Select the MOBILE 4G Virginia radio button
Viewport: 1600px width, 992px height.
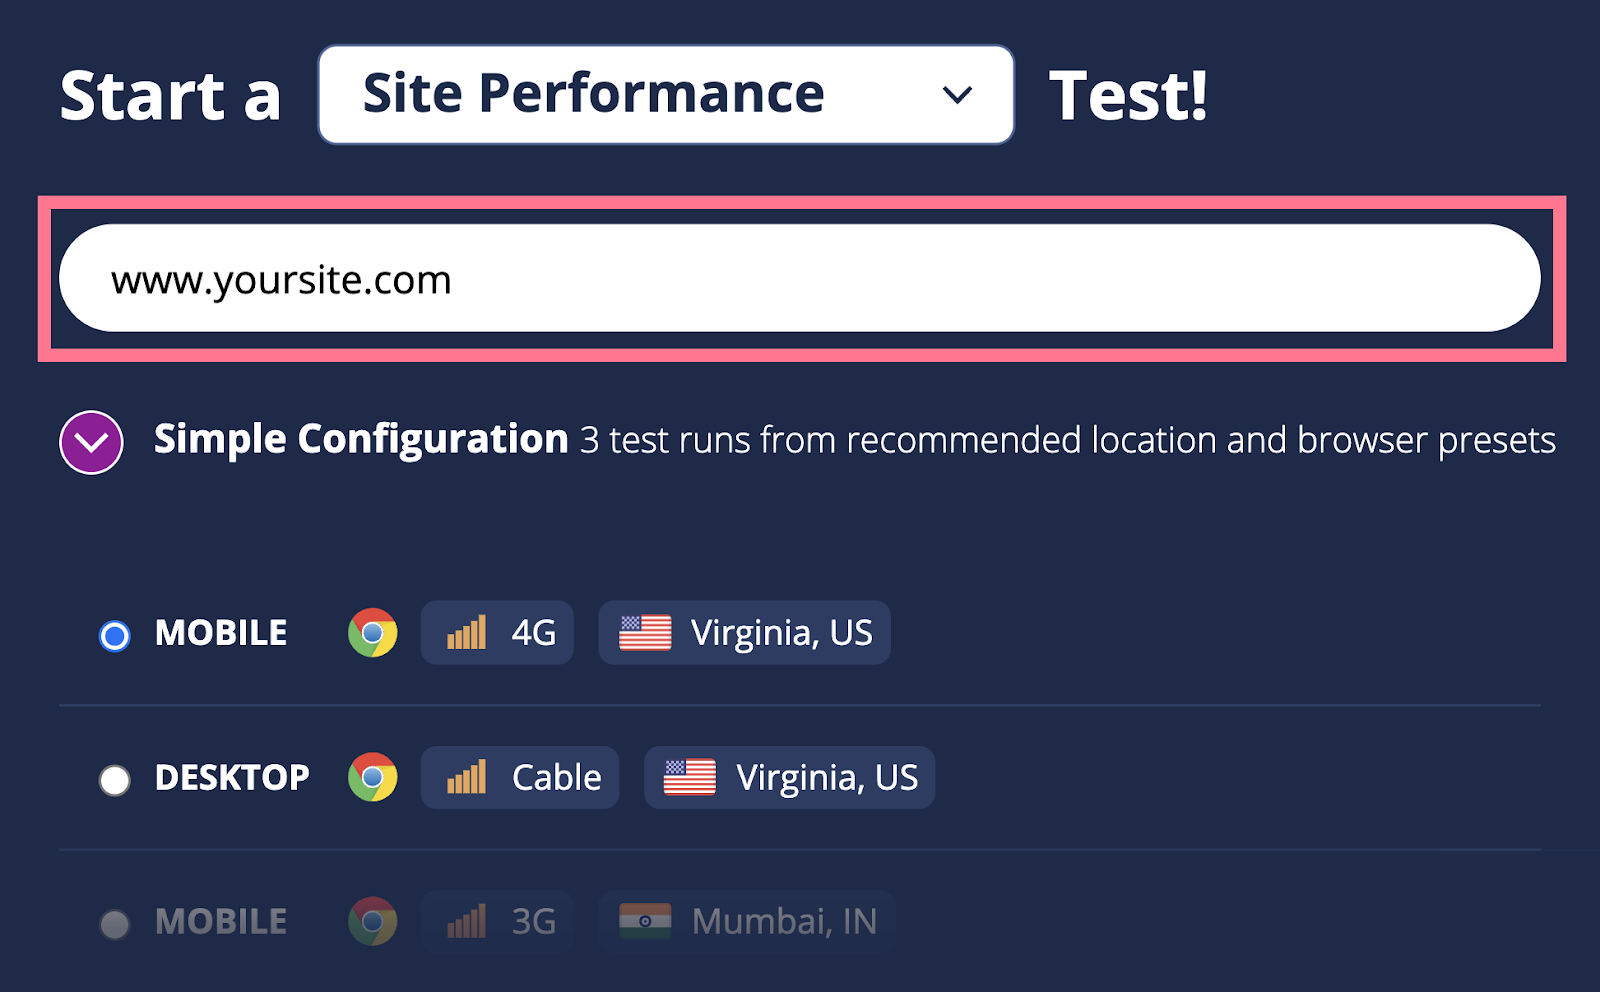click(x=115, y=636)
